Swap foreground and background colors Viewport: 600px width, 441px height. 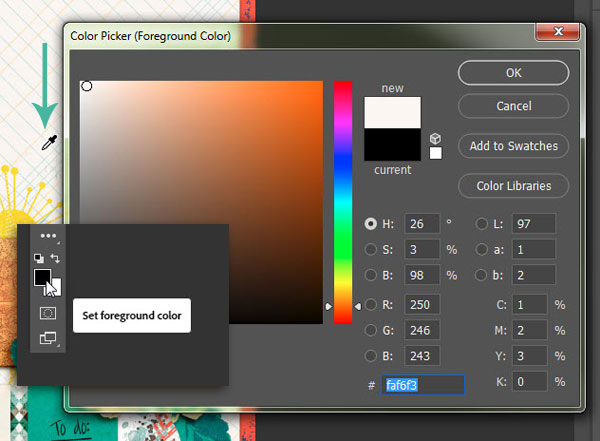tap(55, 258)
